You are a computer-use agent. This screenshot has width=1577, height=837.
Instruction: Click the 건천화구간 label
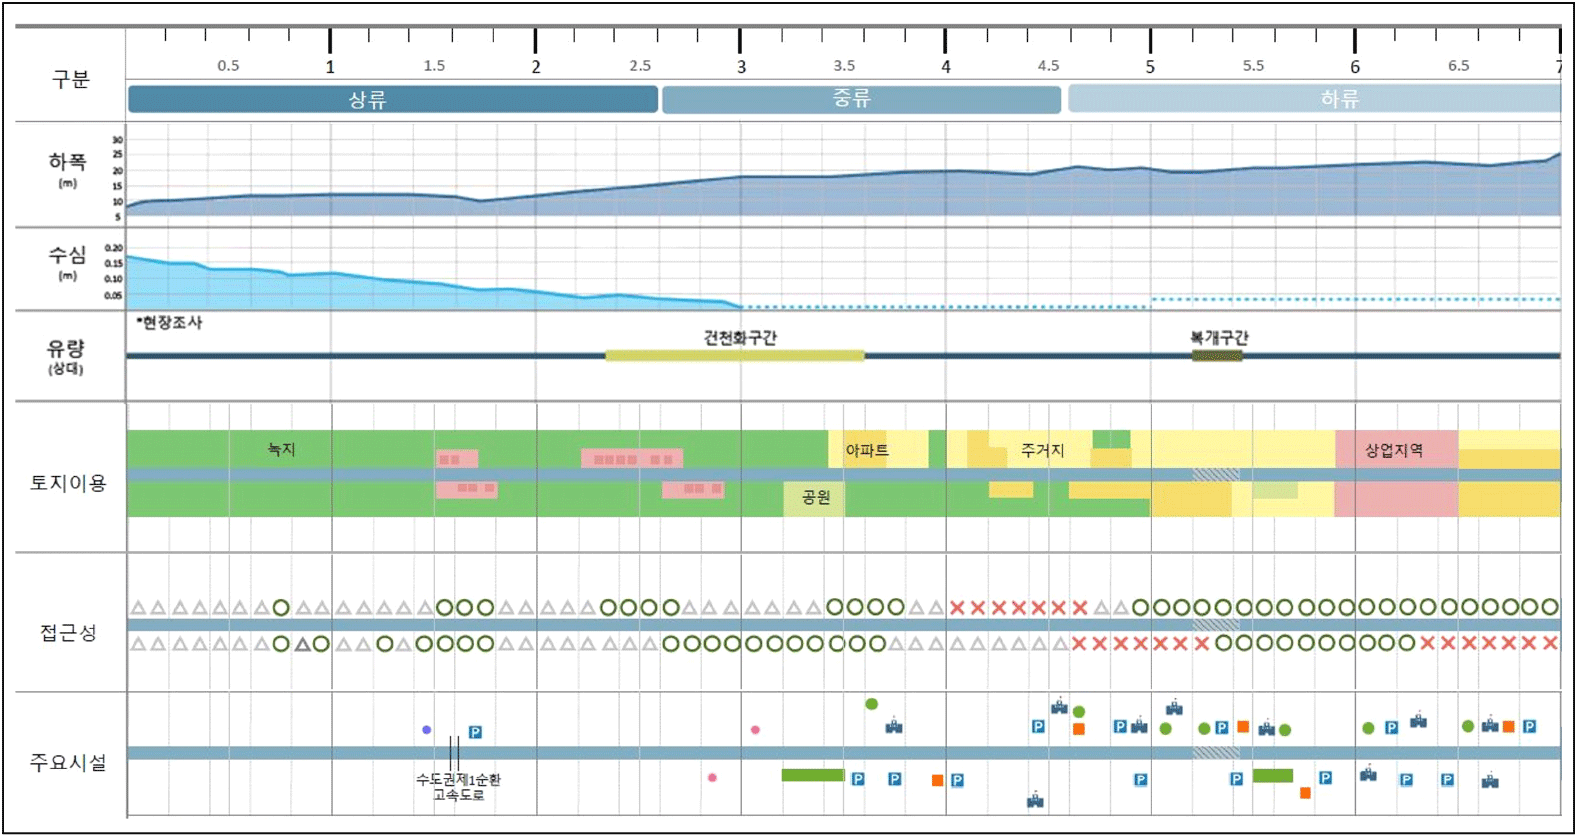tap(739, 338)
